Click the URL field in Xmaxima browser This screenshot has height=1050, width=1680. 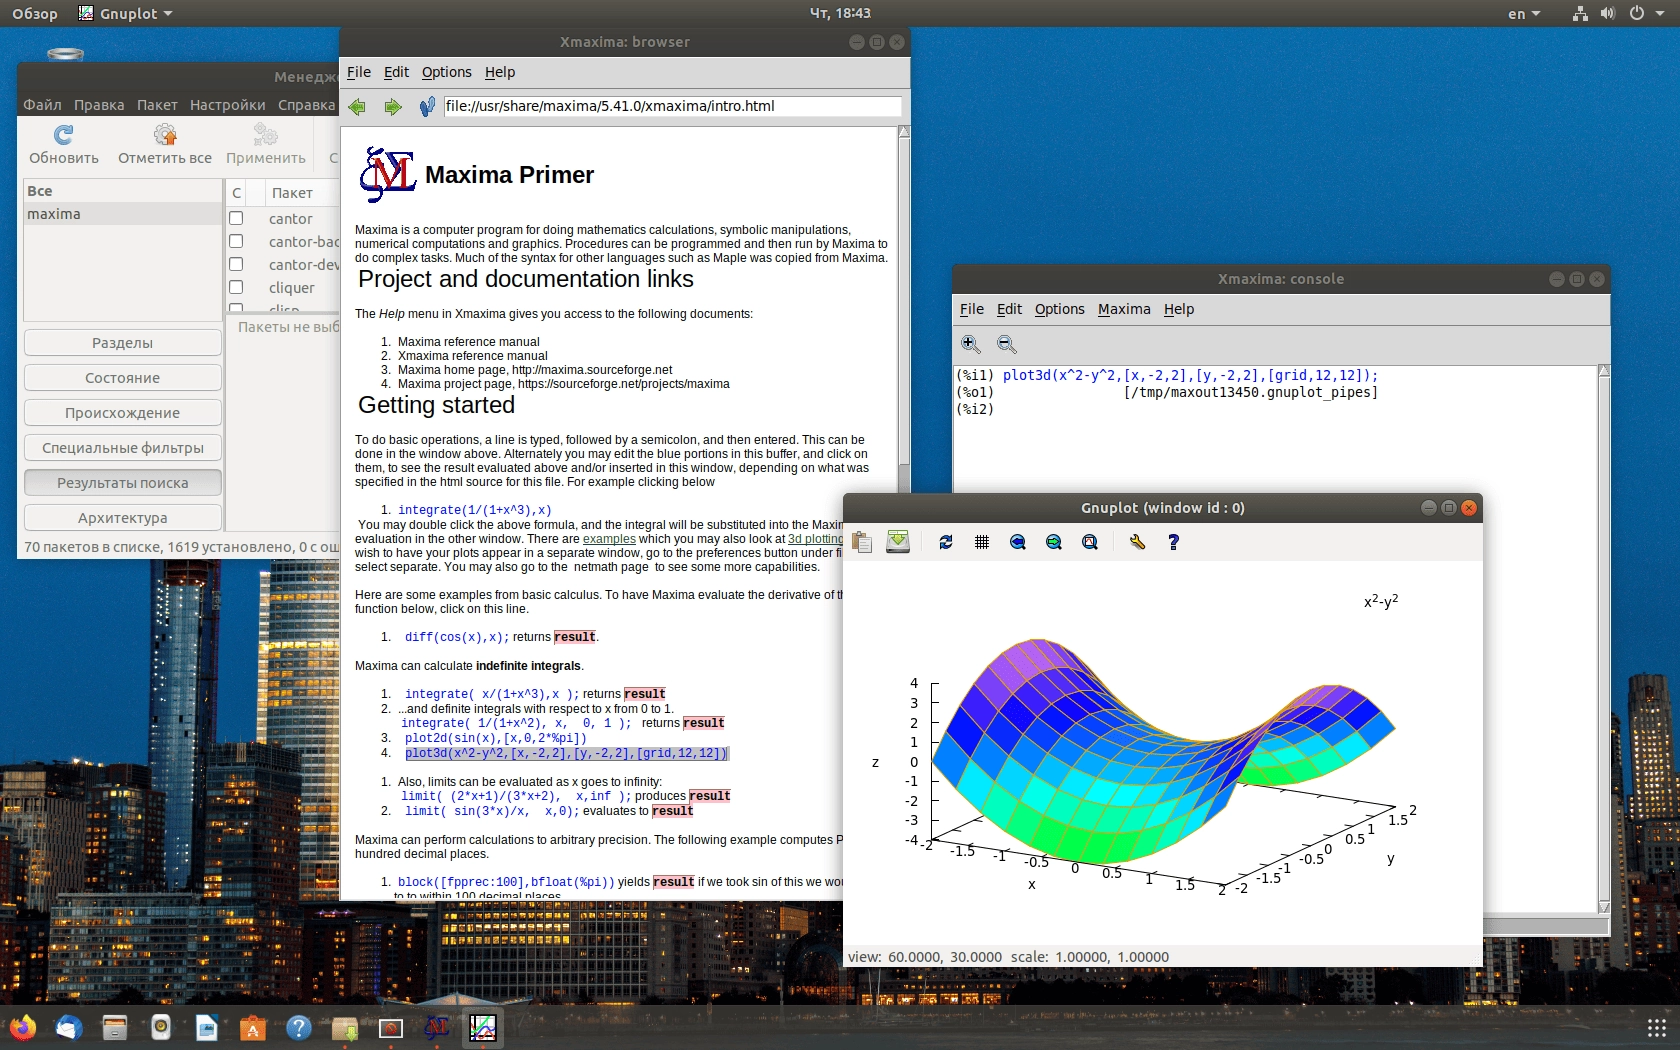click(672, 106)
